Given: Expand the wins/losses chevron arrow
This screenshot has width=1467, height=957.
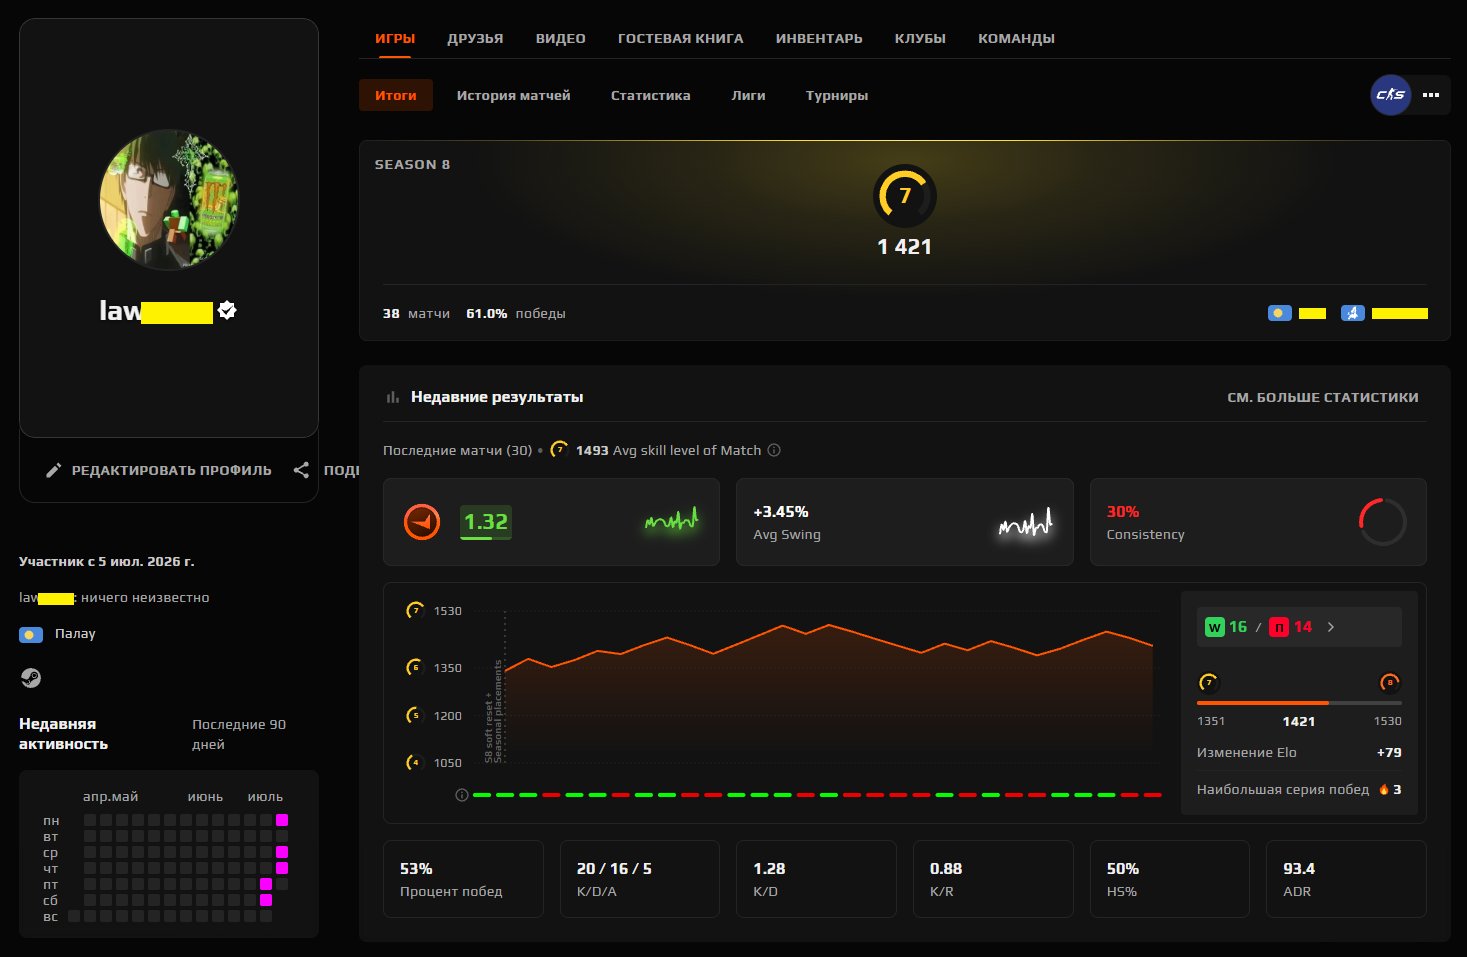Looking at the screenshot, I should tap(1331, 627).
